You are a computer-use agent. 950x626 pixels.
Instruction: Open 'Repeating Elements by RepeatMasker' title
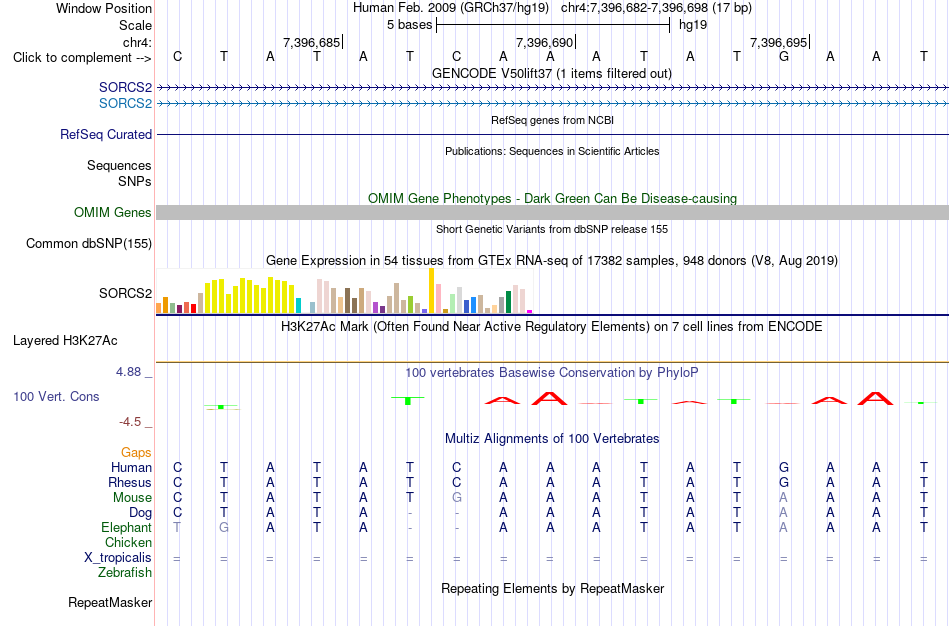coord(552,588)
